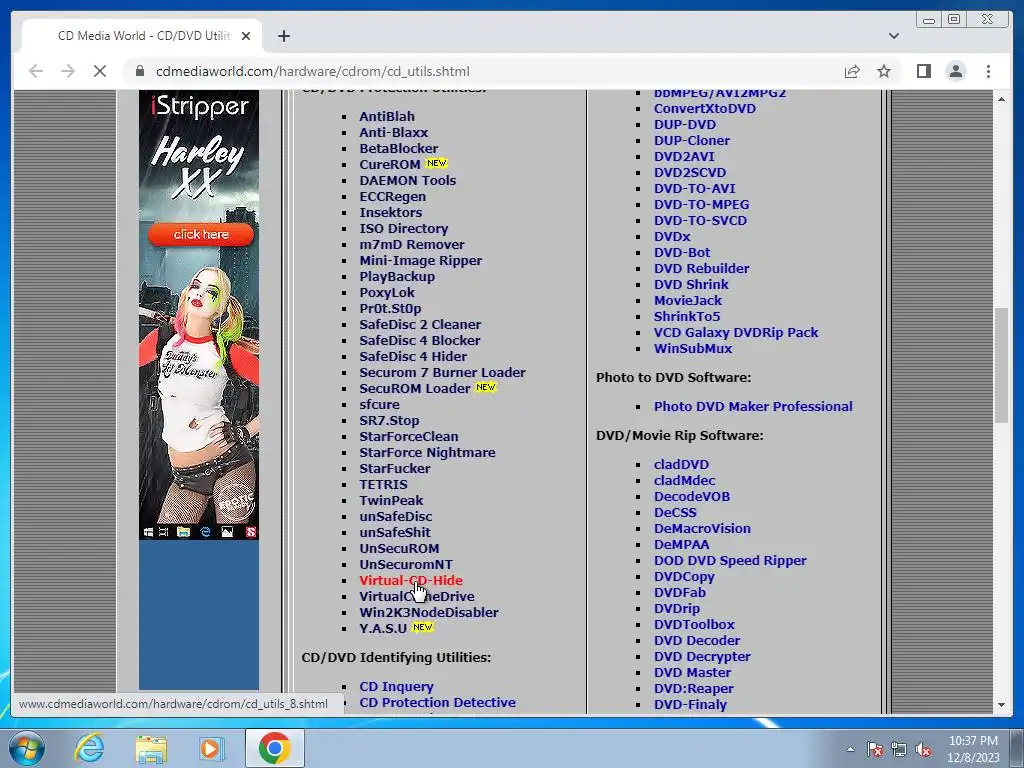Open the Chrome three-dot menu

coord(988,71)
